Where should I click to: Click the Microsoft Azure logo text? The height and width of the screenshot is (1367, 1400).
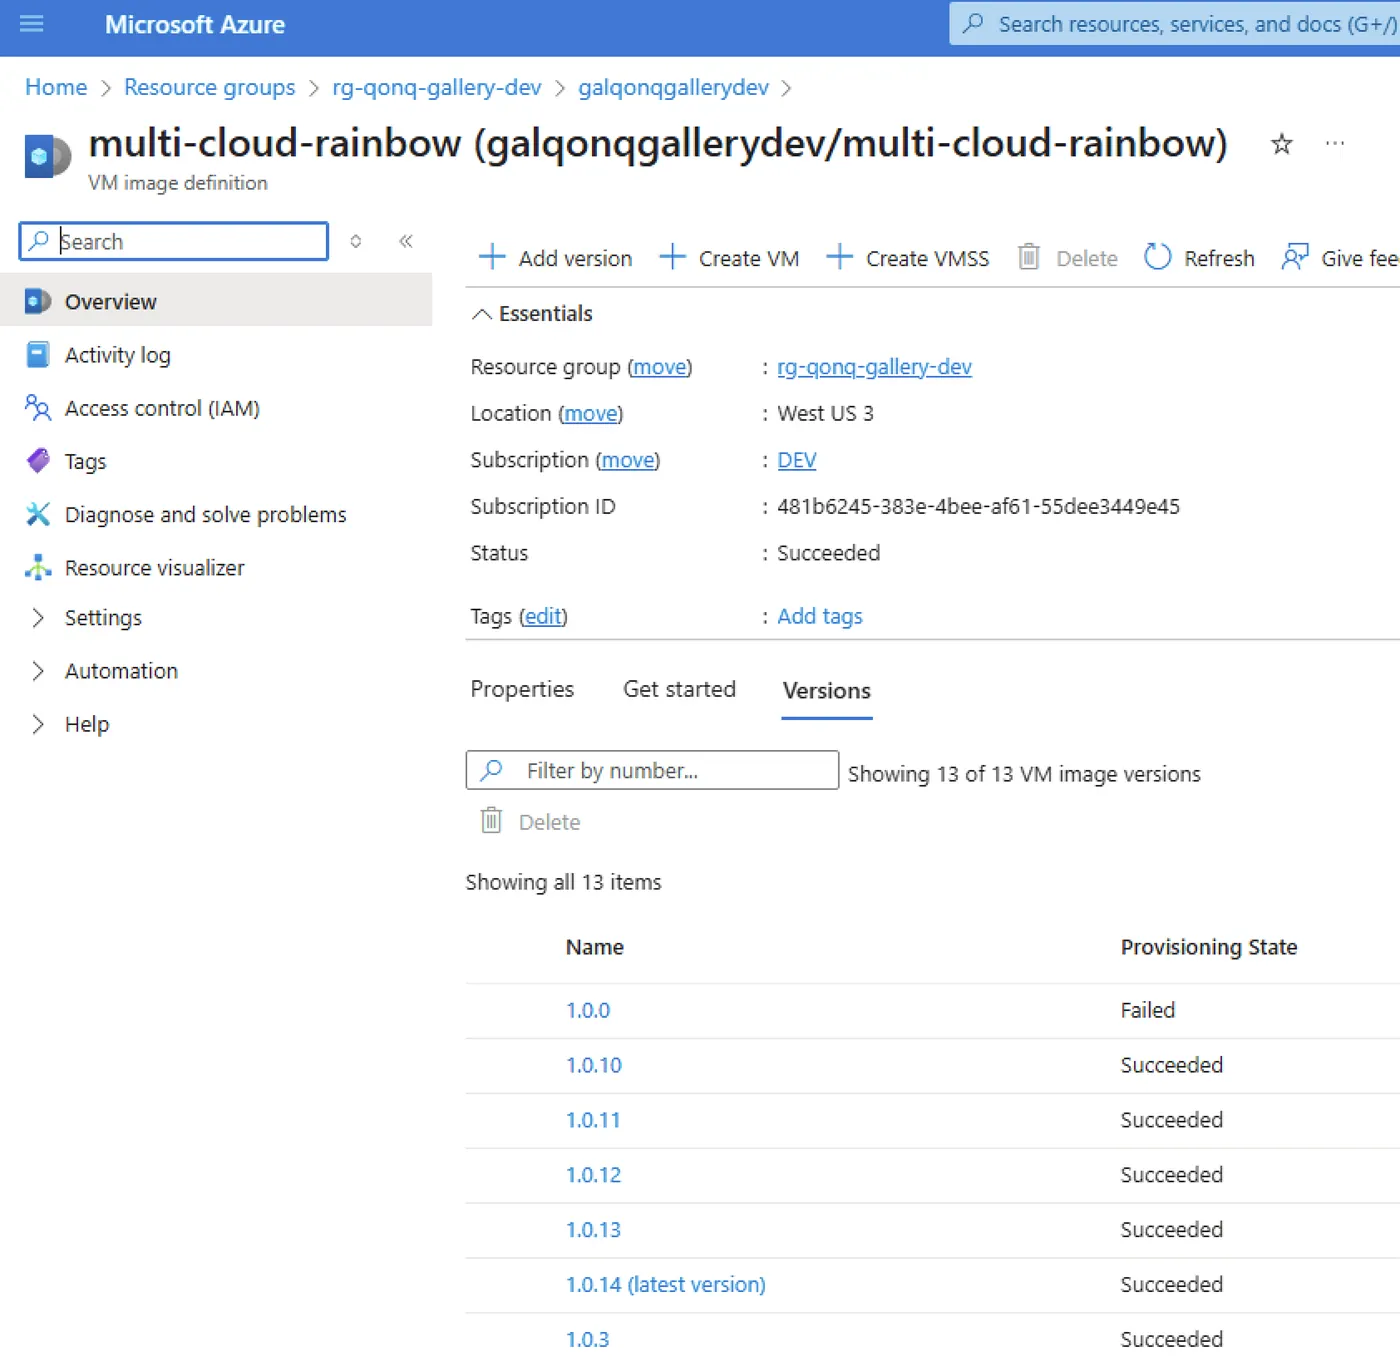[x=195, y=24]
